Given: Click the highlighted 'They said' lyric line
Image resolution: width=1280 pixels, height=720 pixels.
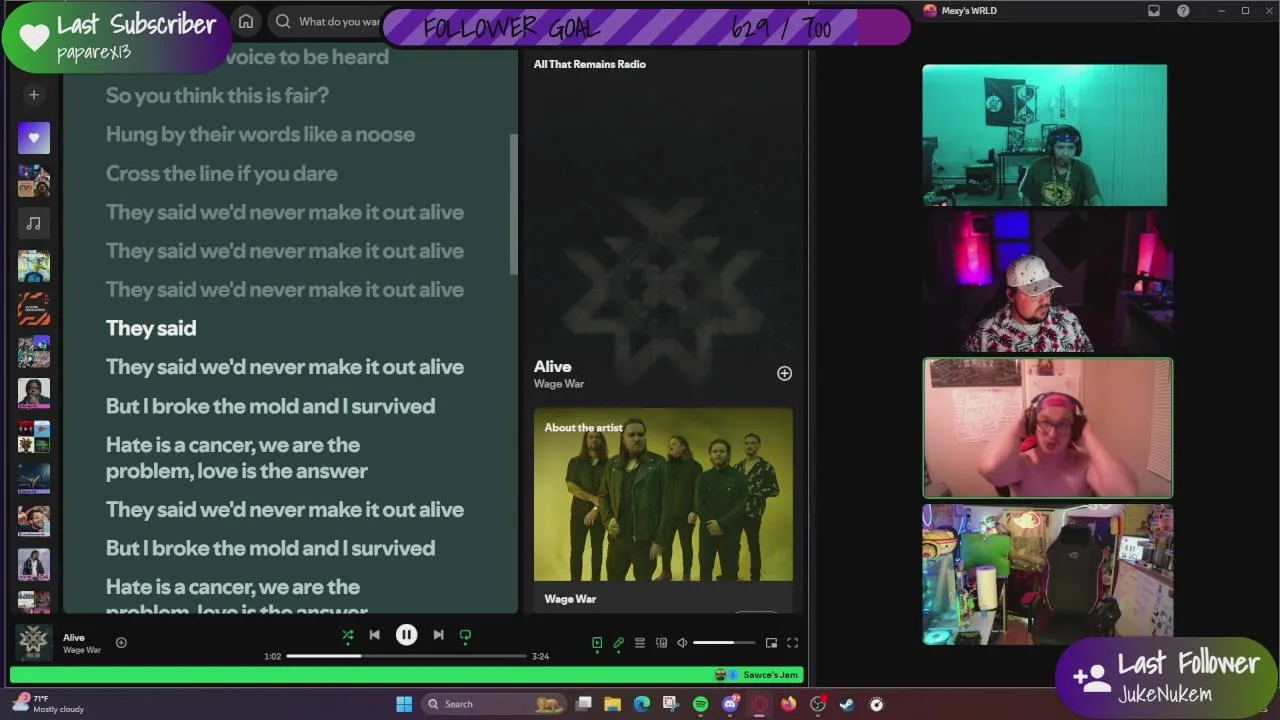Looking at the screenshot, I should (x=151, y=328).
